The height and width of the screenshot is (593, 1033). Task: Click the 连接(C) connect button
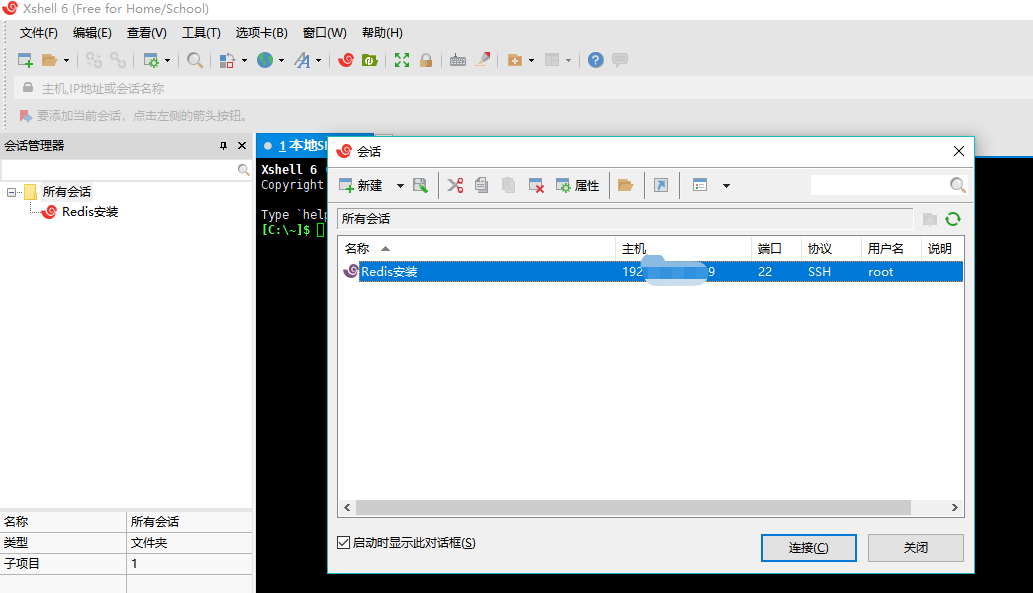(808, 548)
